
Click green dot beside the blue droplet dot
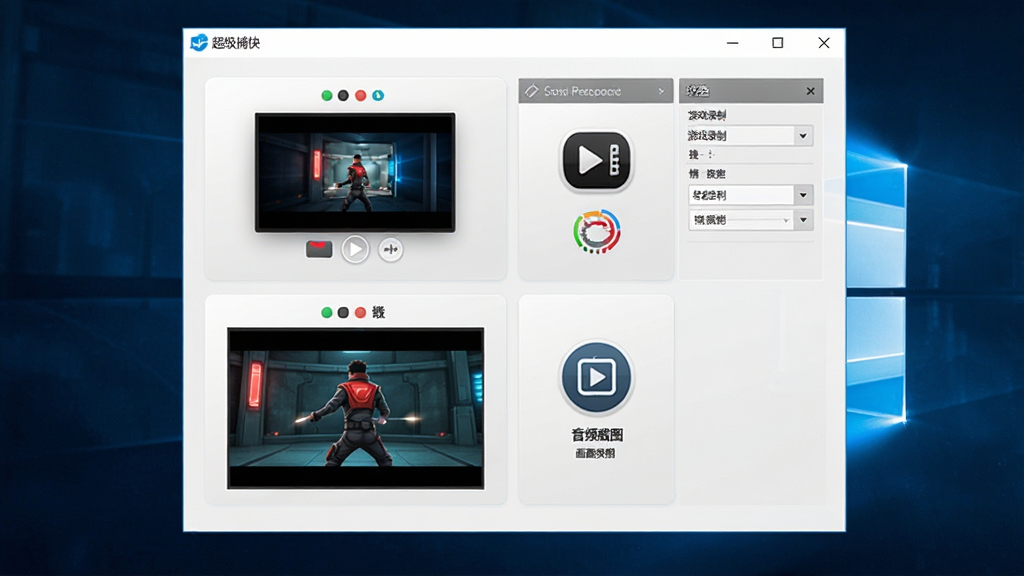[x=327, y=95]
